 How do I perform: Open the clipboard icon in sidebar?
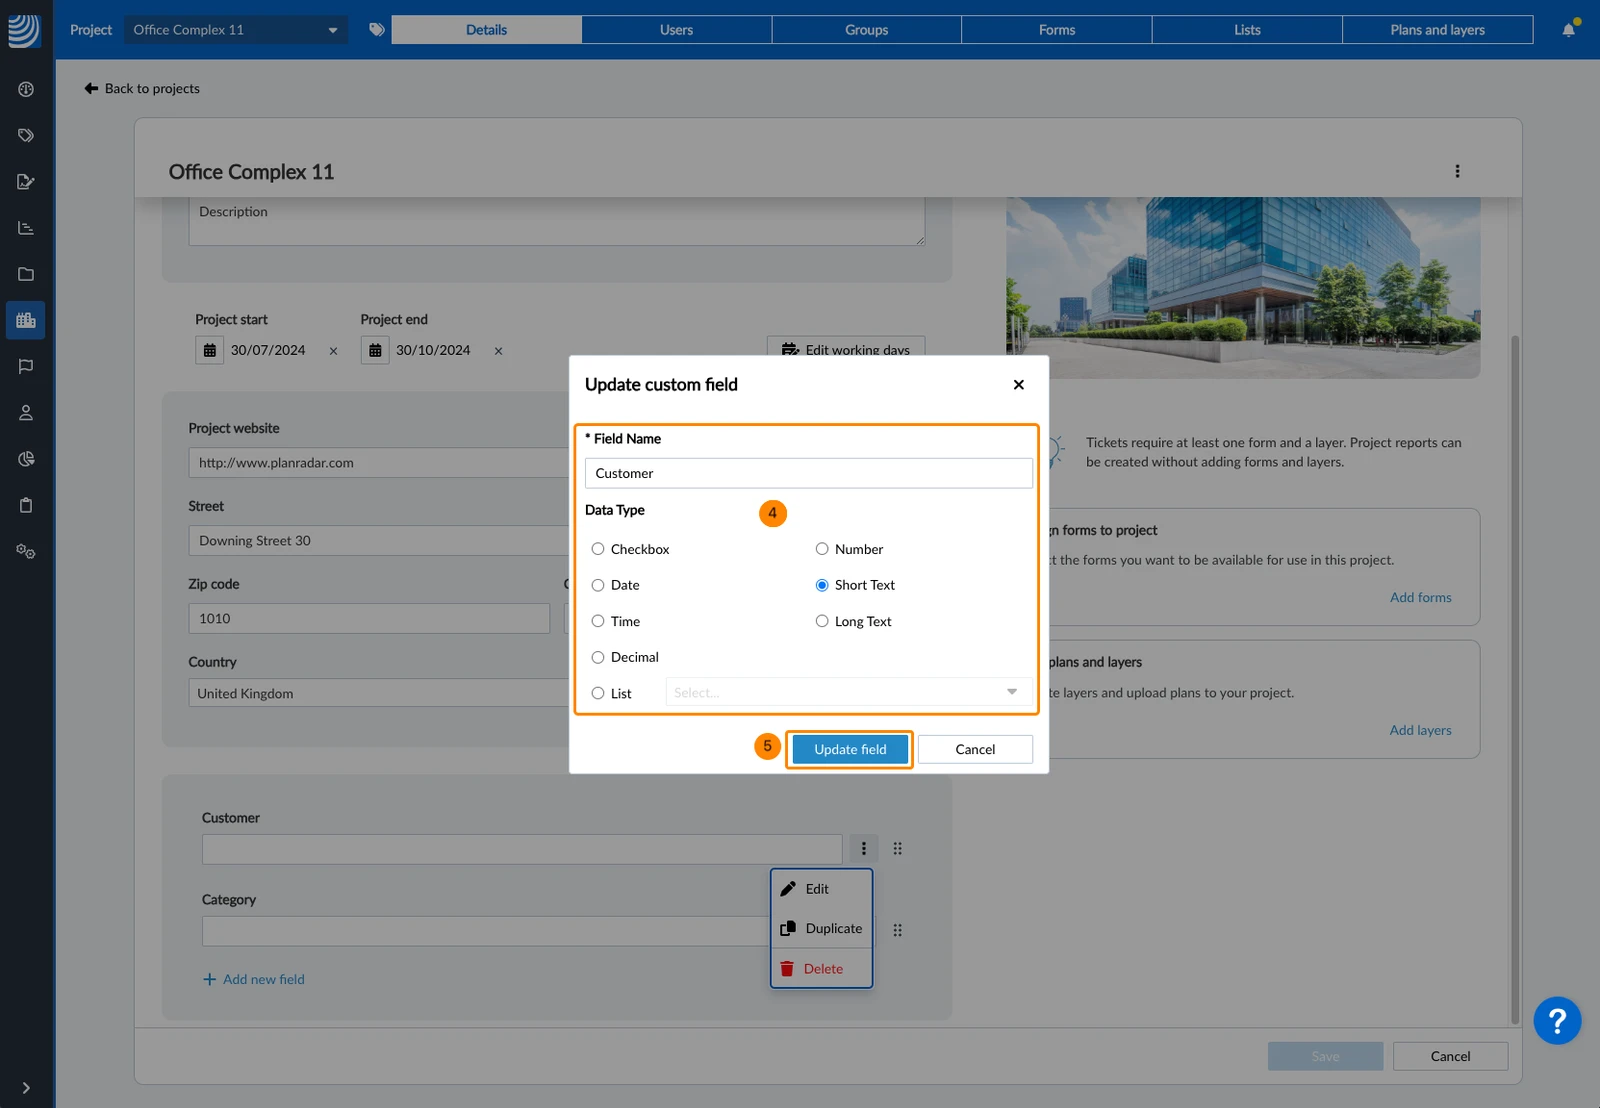pyautogui.click(x=26, y=505)
